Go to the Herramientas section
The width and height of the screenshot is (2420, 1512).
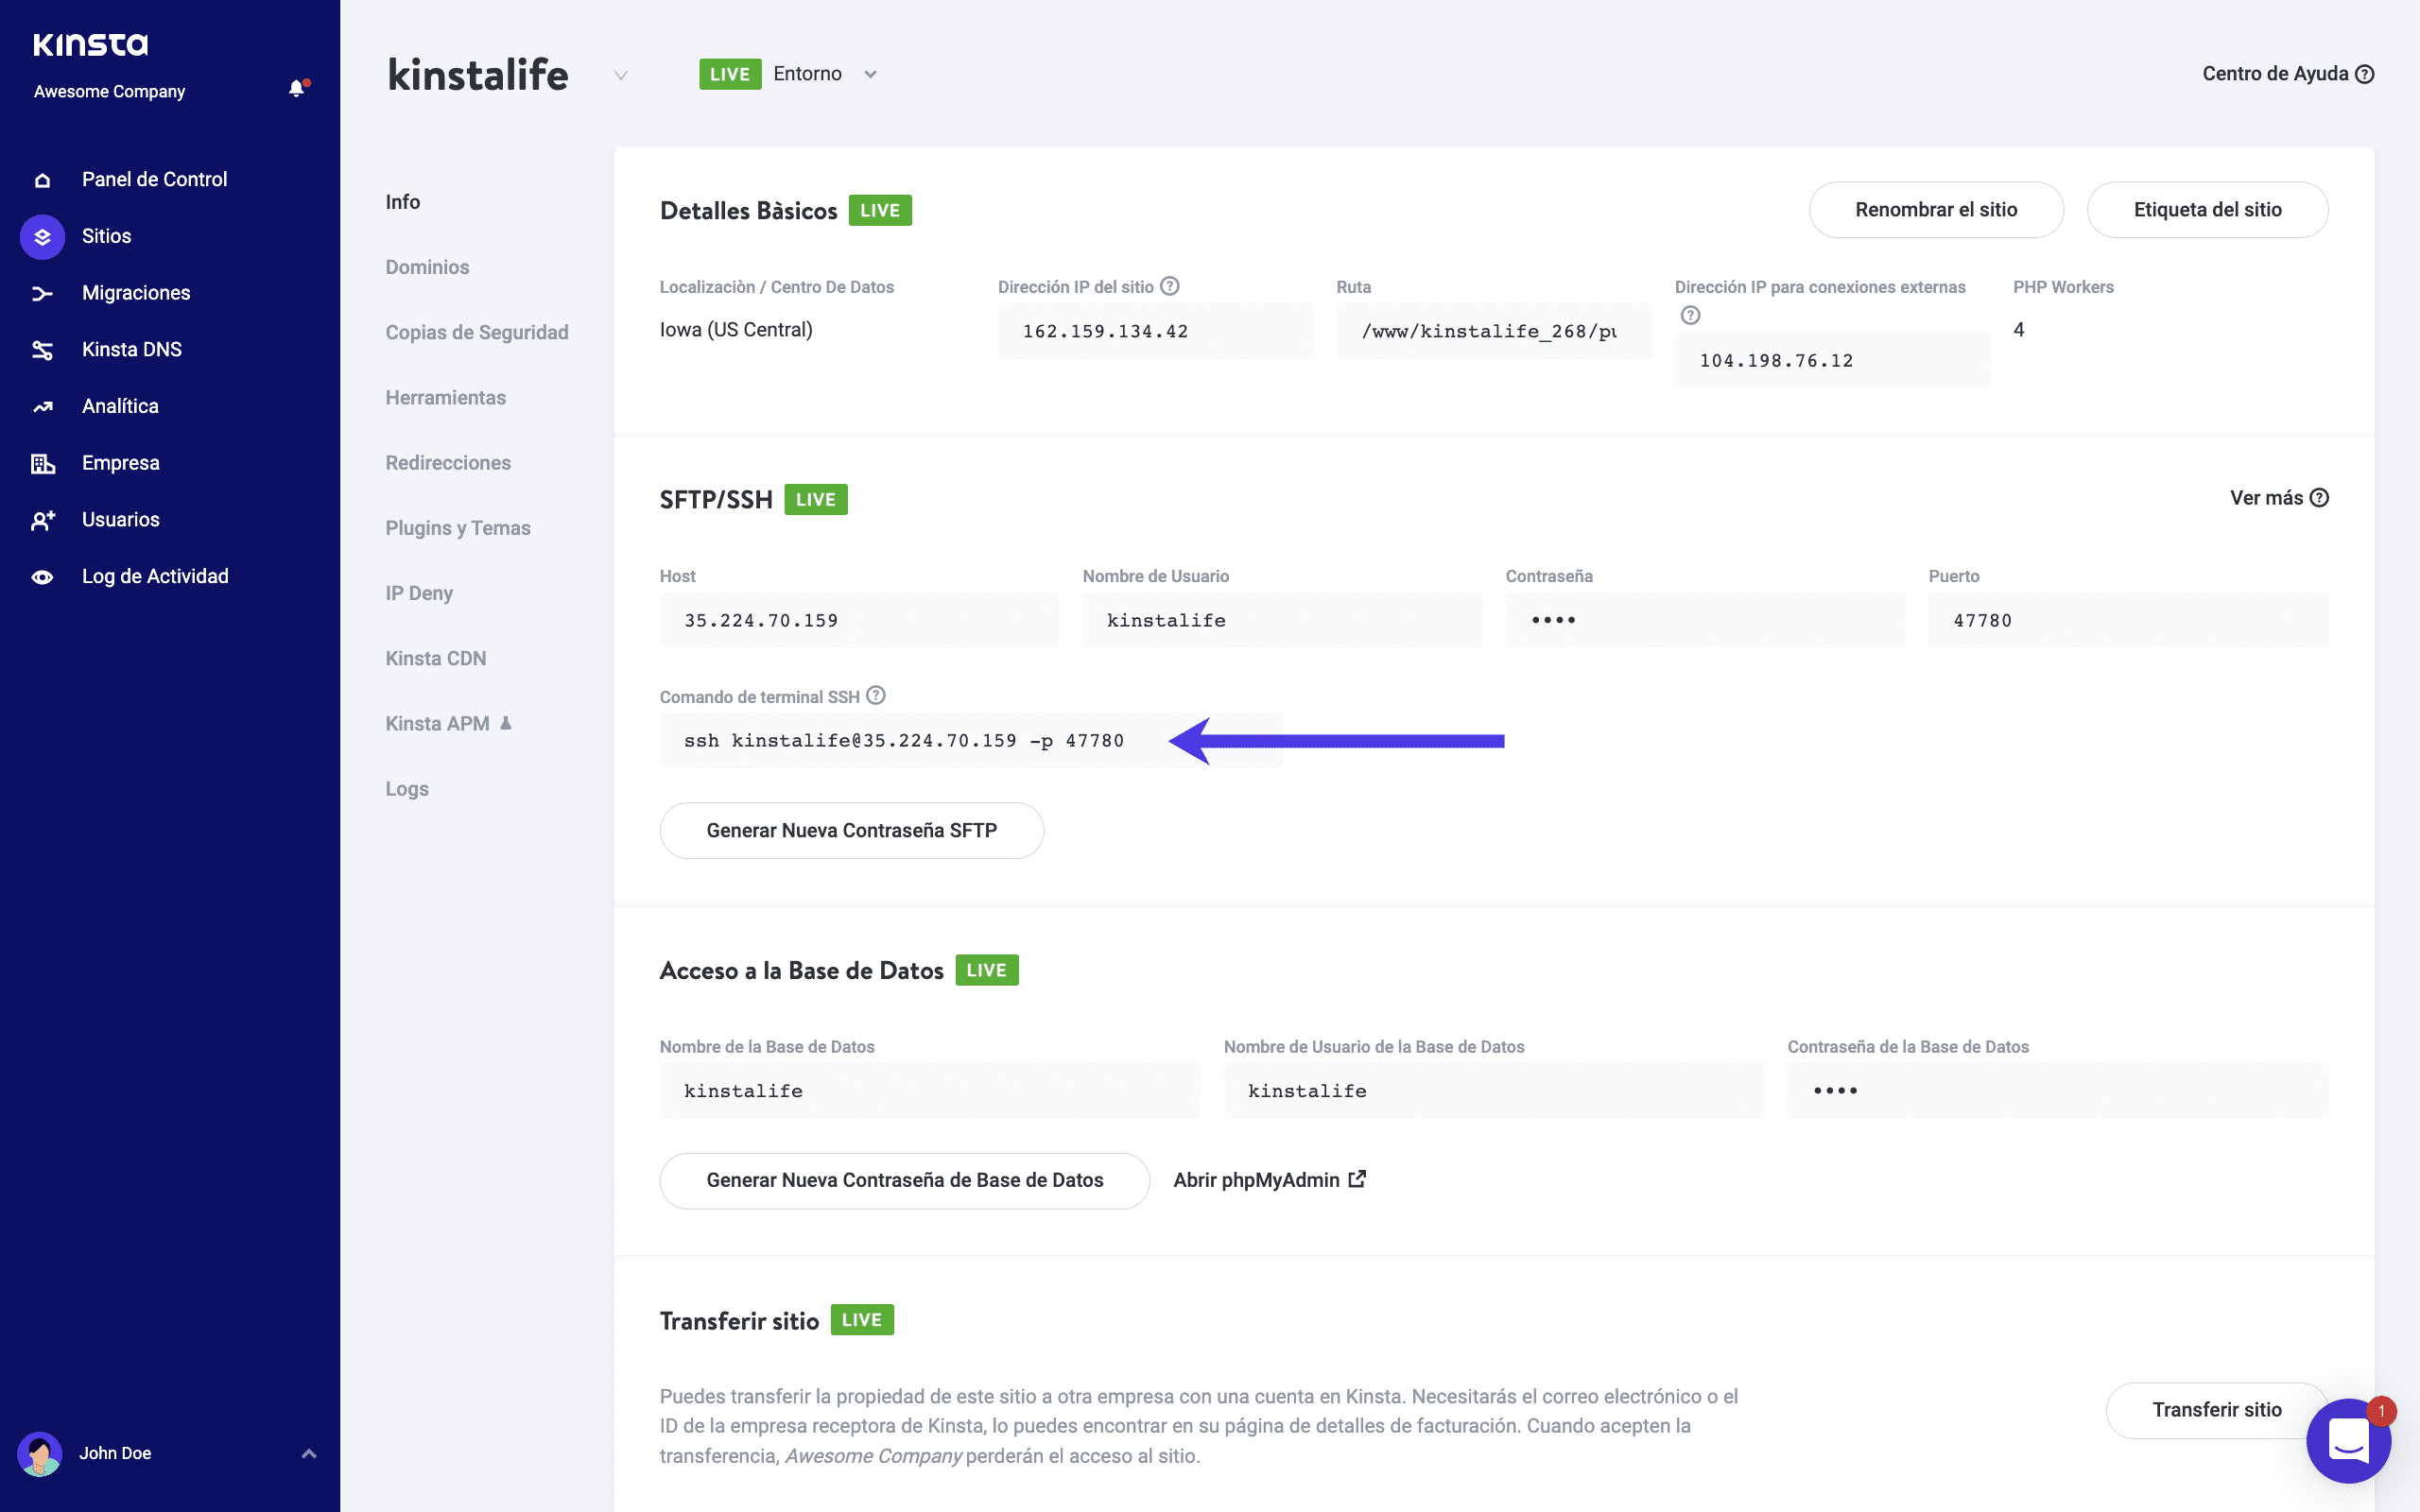point(445,397)
